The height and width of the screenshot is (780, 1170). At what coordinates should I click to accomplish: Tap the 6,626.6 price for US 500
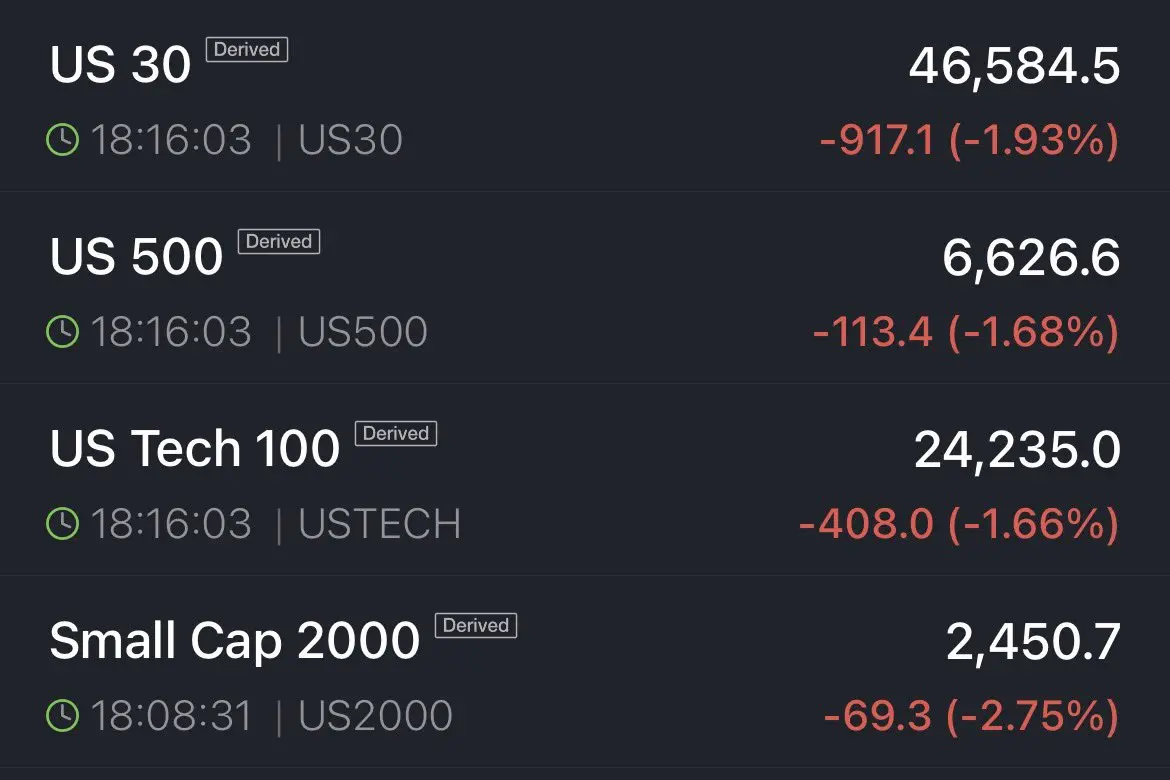click(1031, 258)
